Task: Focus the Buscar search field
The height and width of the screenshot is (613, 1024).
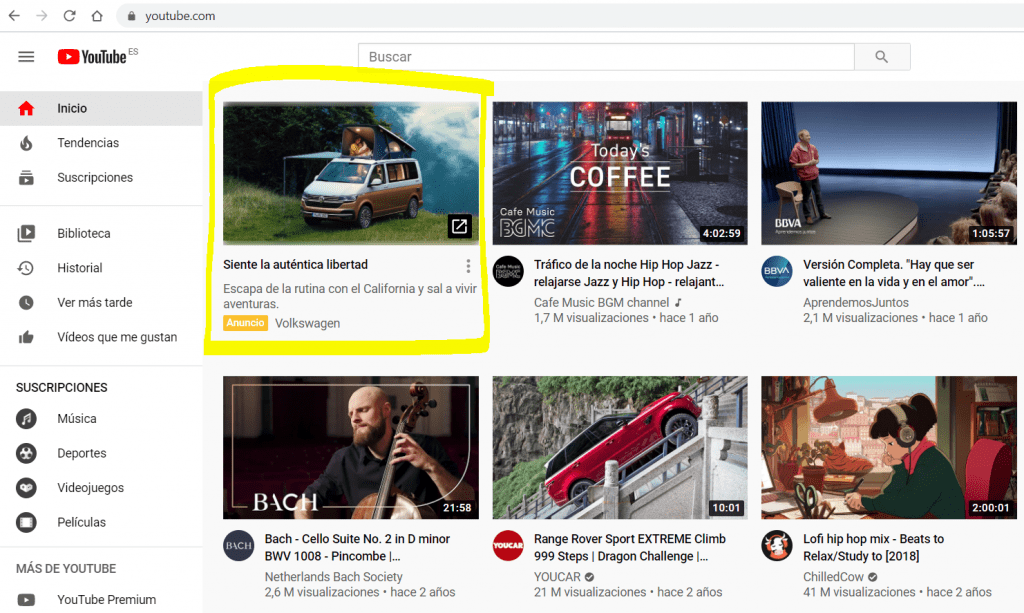Action: pyautogui.click(x=606, y=57)
